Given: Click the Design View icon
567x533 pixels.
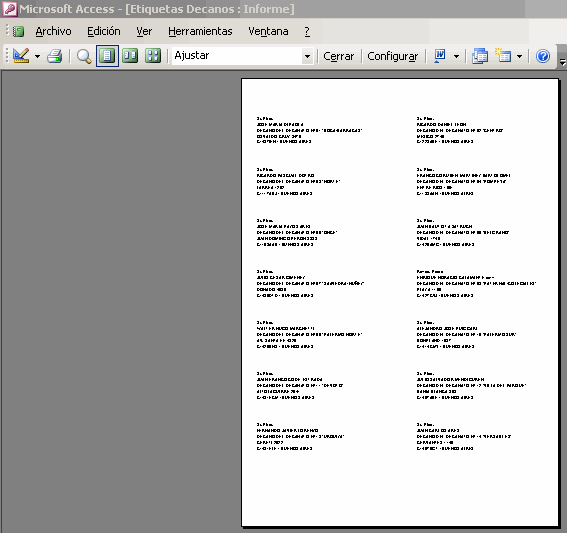Looking at the screenshot, I should pyautogui.click(x=21, y=56).
